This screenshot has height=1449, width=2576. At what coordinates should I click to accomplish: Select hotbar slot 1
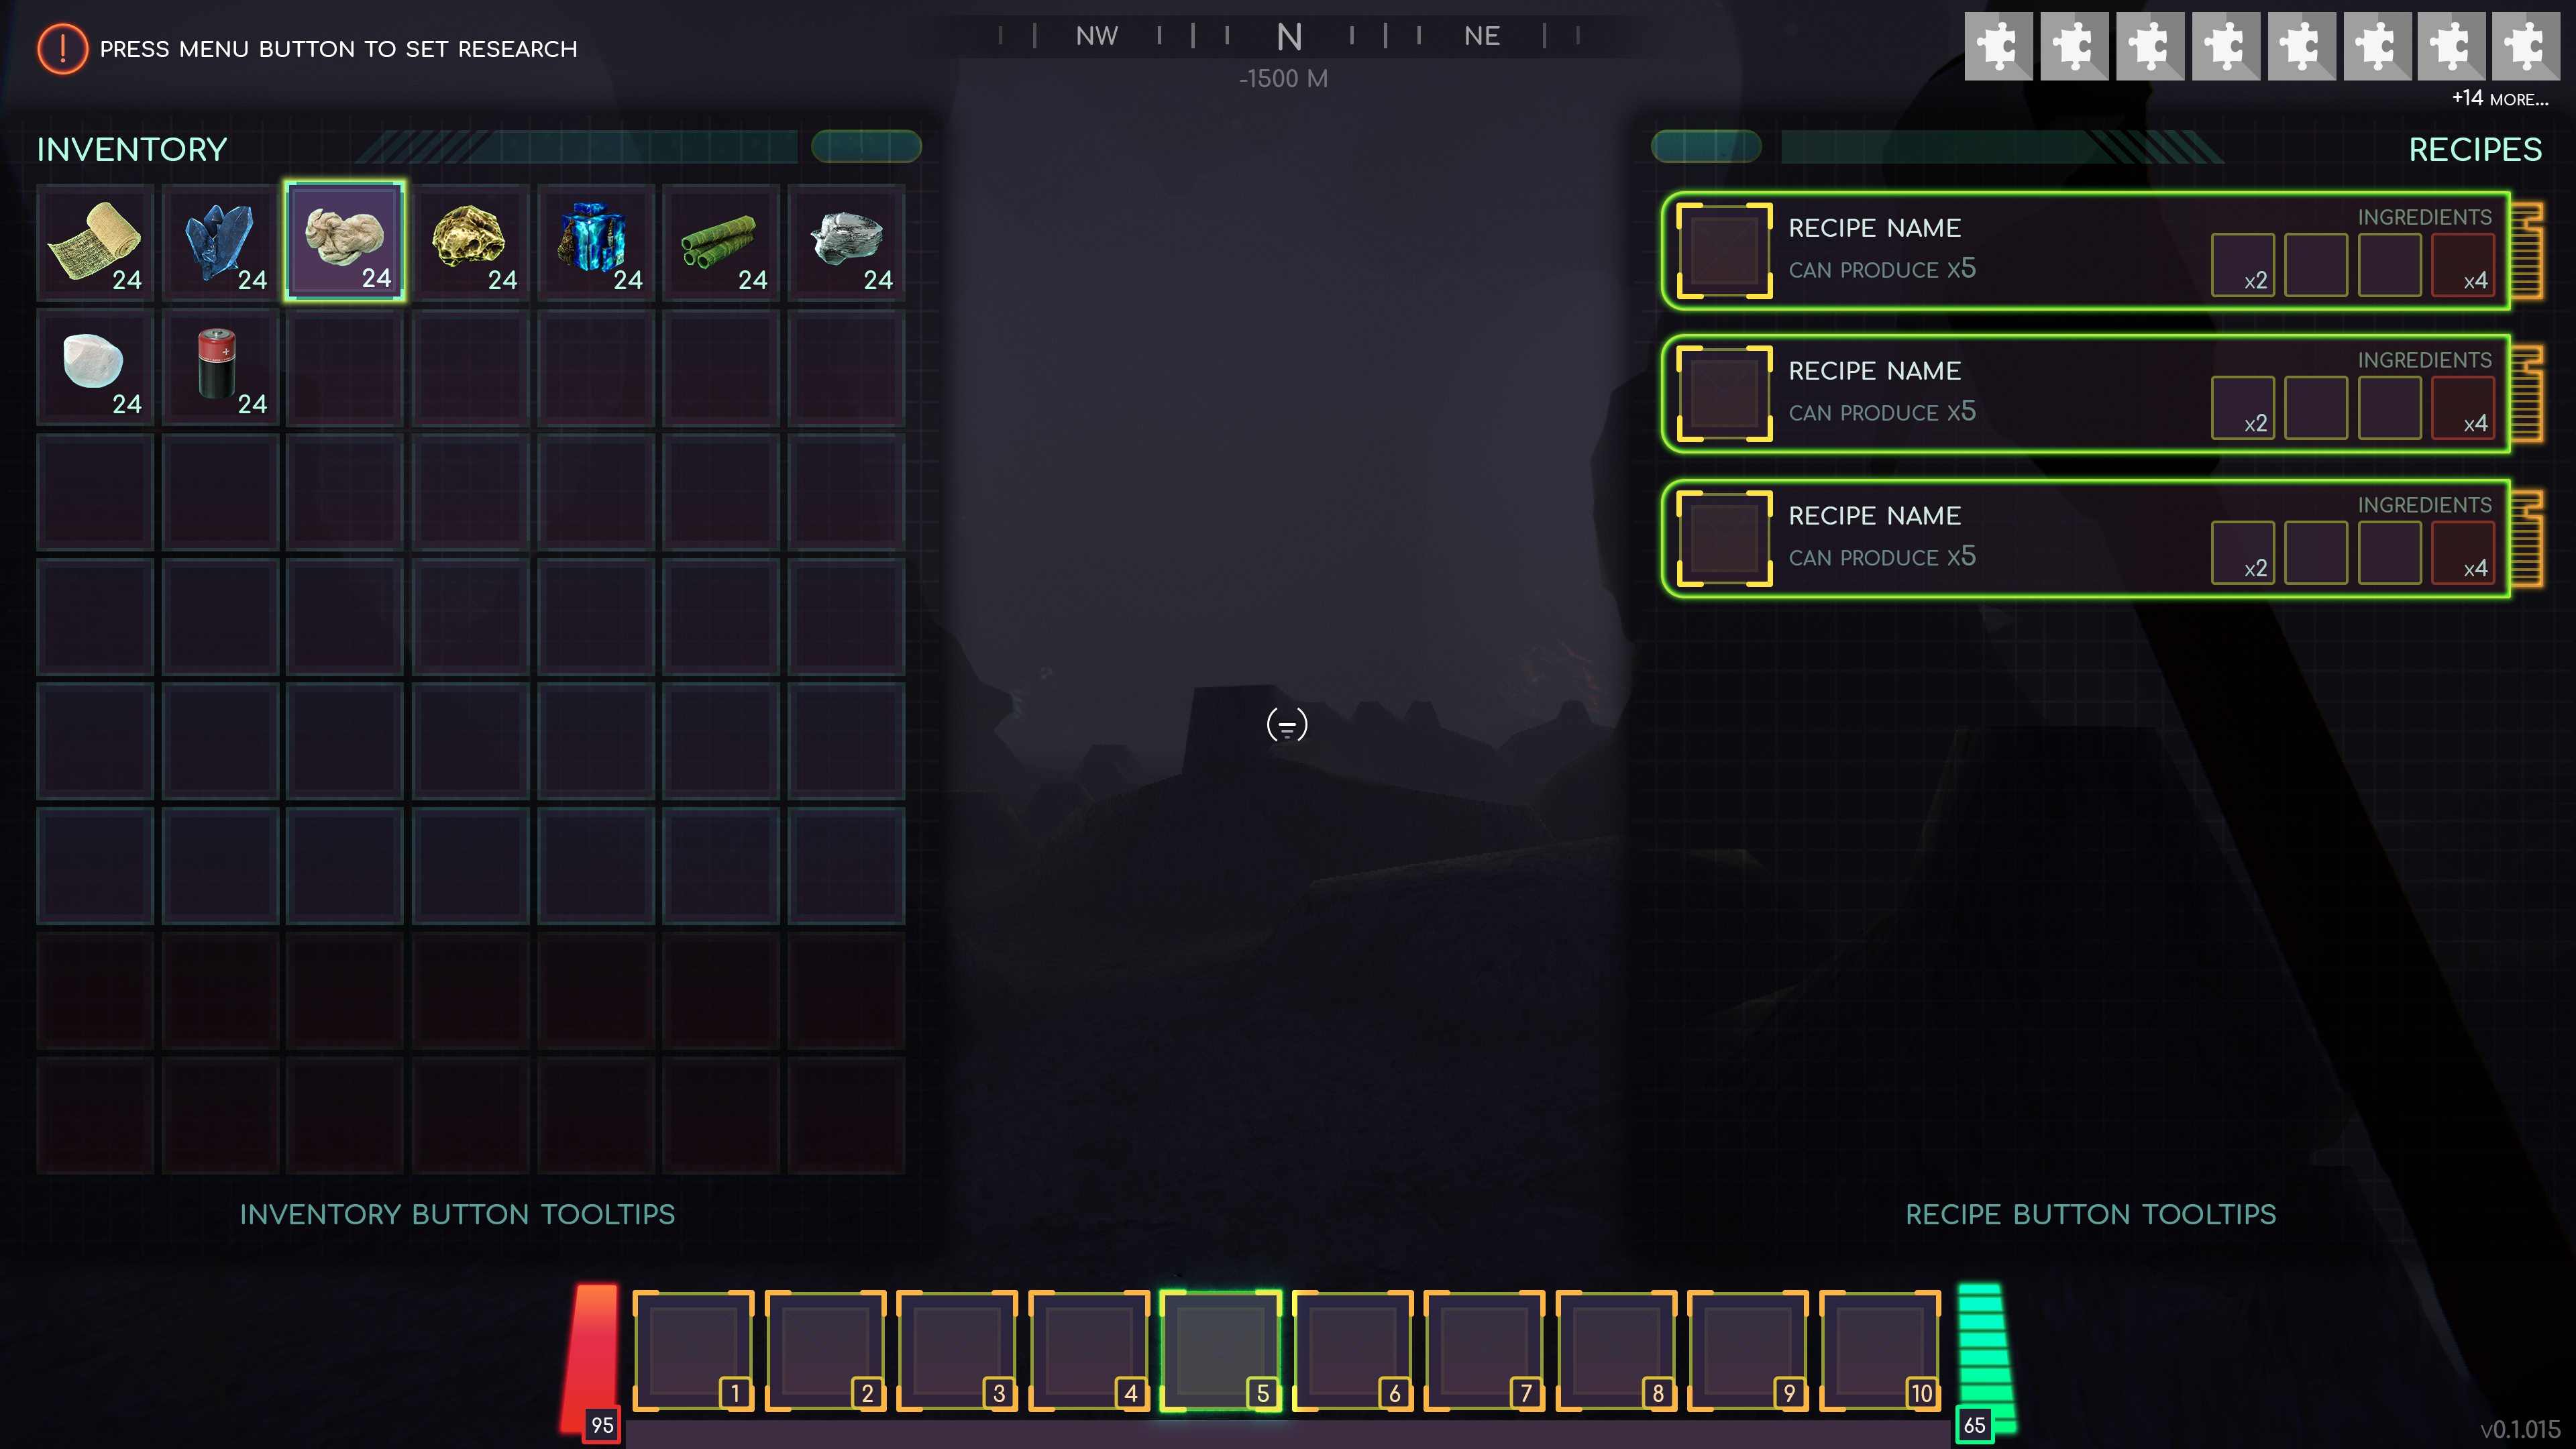click(693, 1351)
